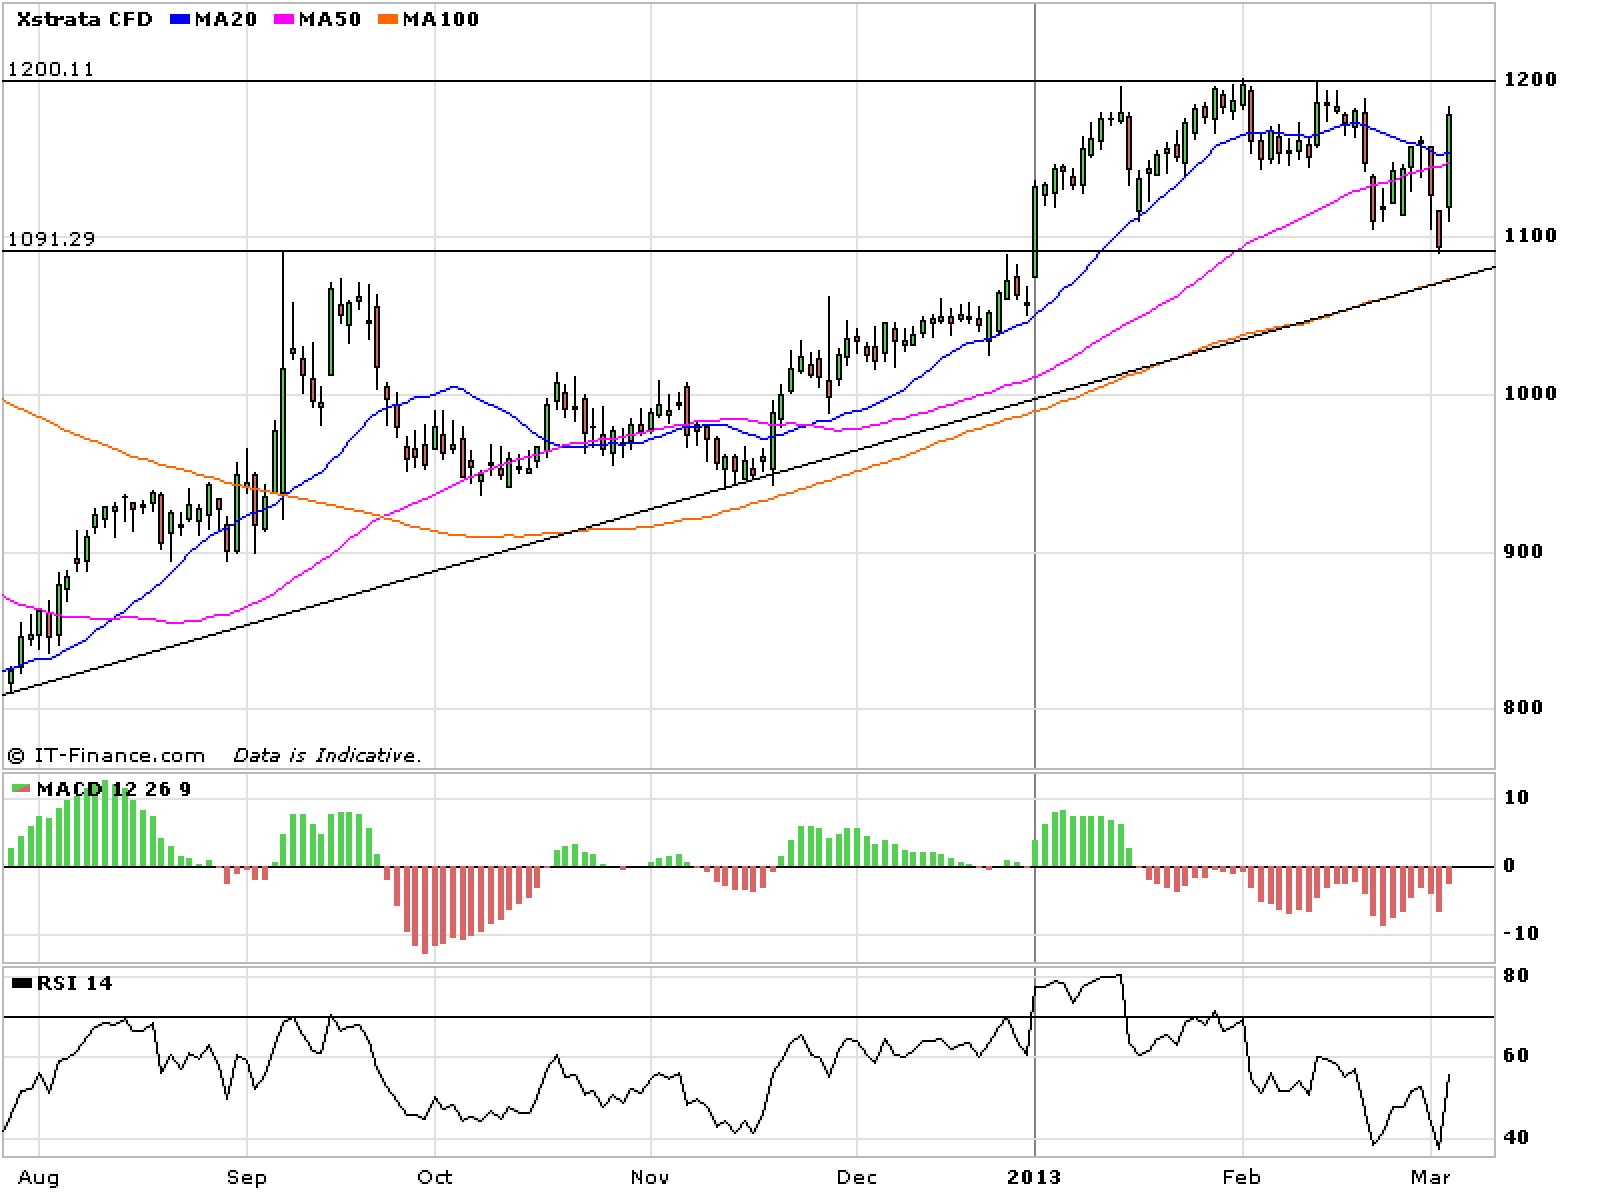Viewport: 1600px width, 1200px height.
Task: Click the IT-Finance.com copyright text
Action: (x=106, y=755)
